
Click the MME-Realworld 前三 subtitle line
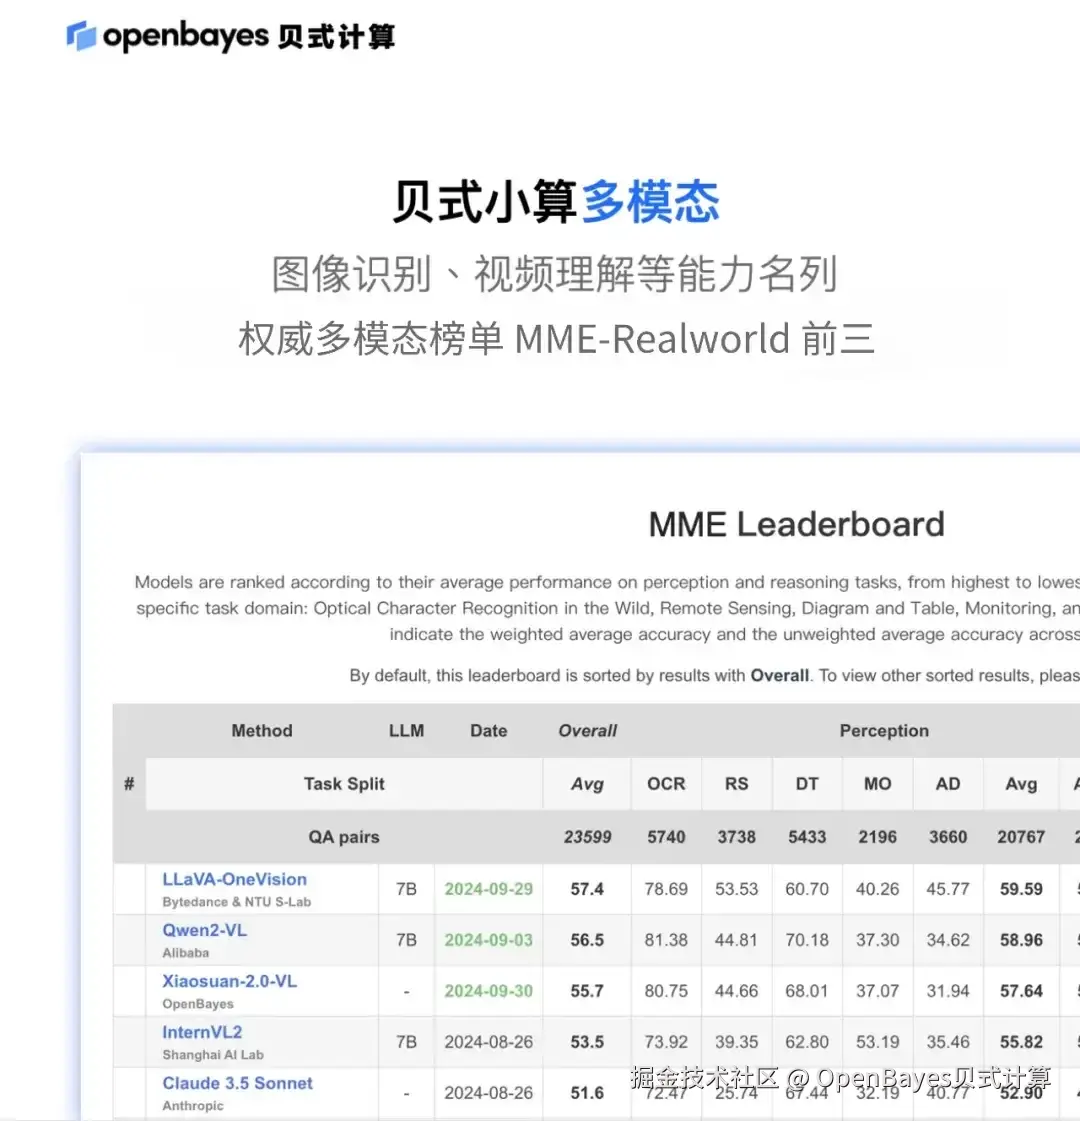coord(557,339)
